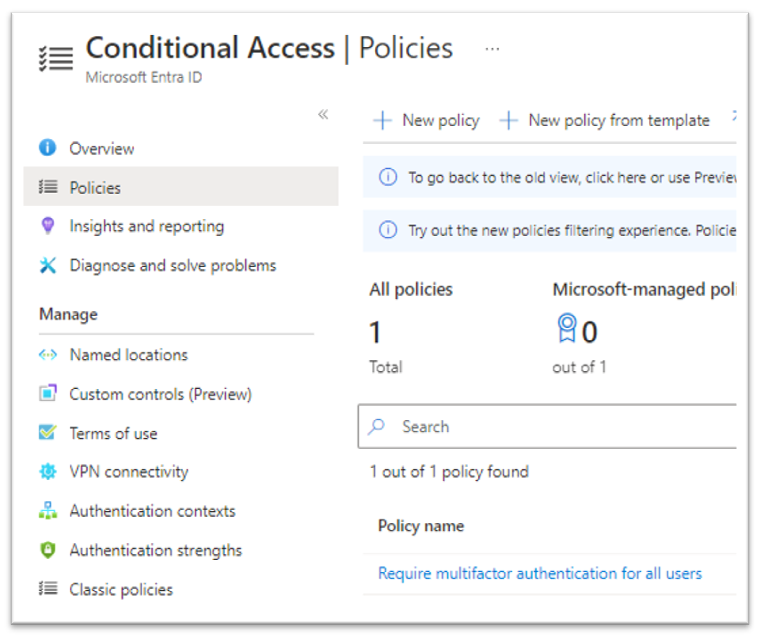Screen dimensions: 759x637
Task: Click the Authentication contexts hierarchy icon
Action: click(47, 511)
